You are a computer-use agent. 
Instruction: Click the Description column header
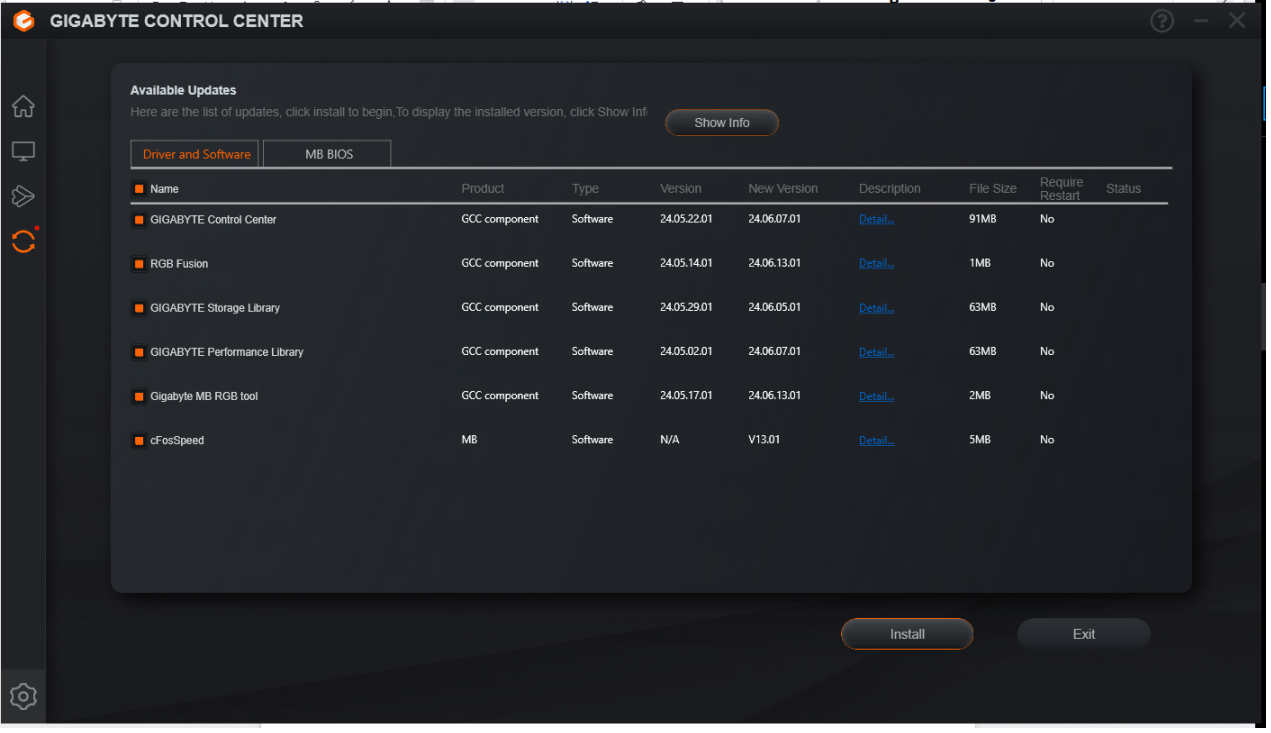[890, 188]
